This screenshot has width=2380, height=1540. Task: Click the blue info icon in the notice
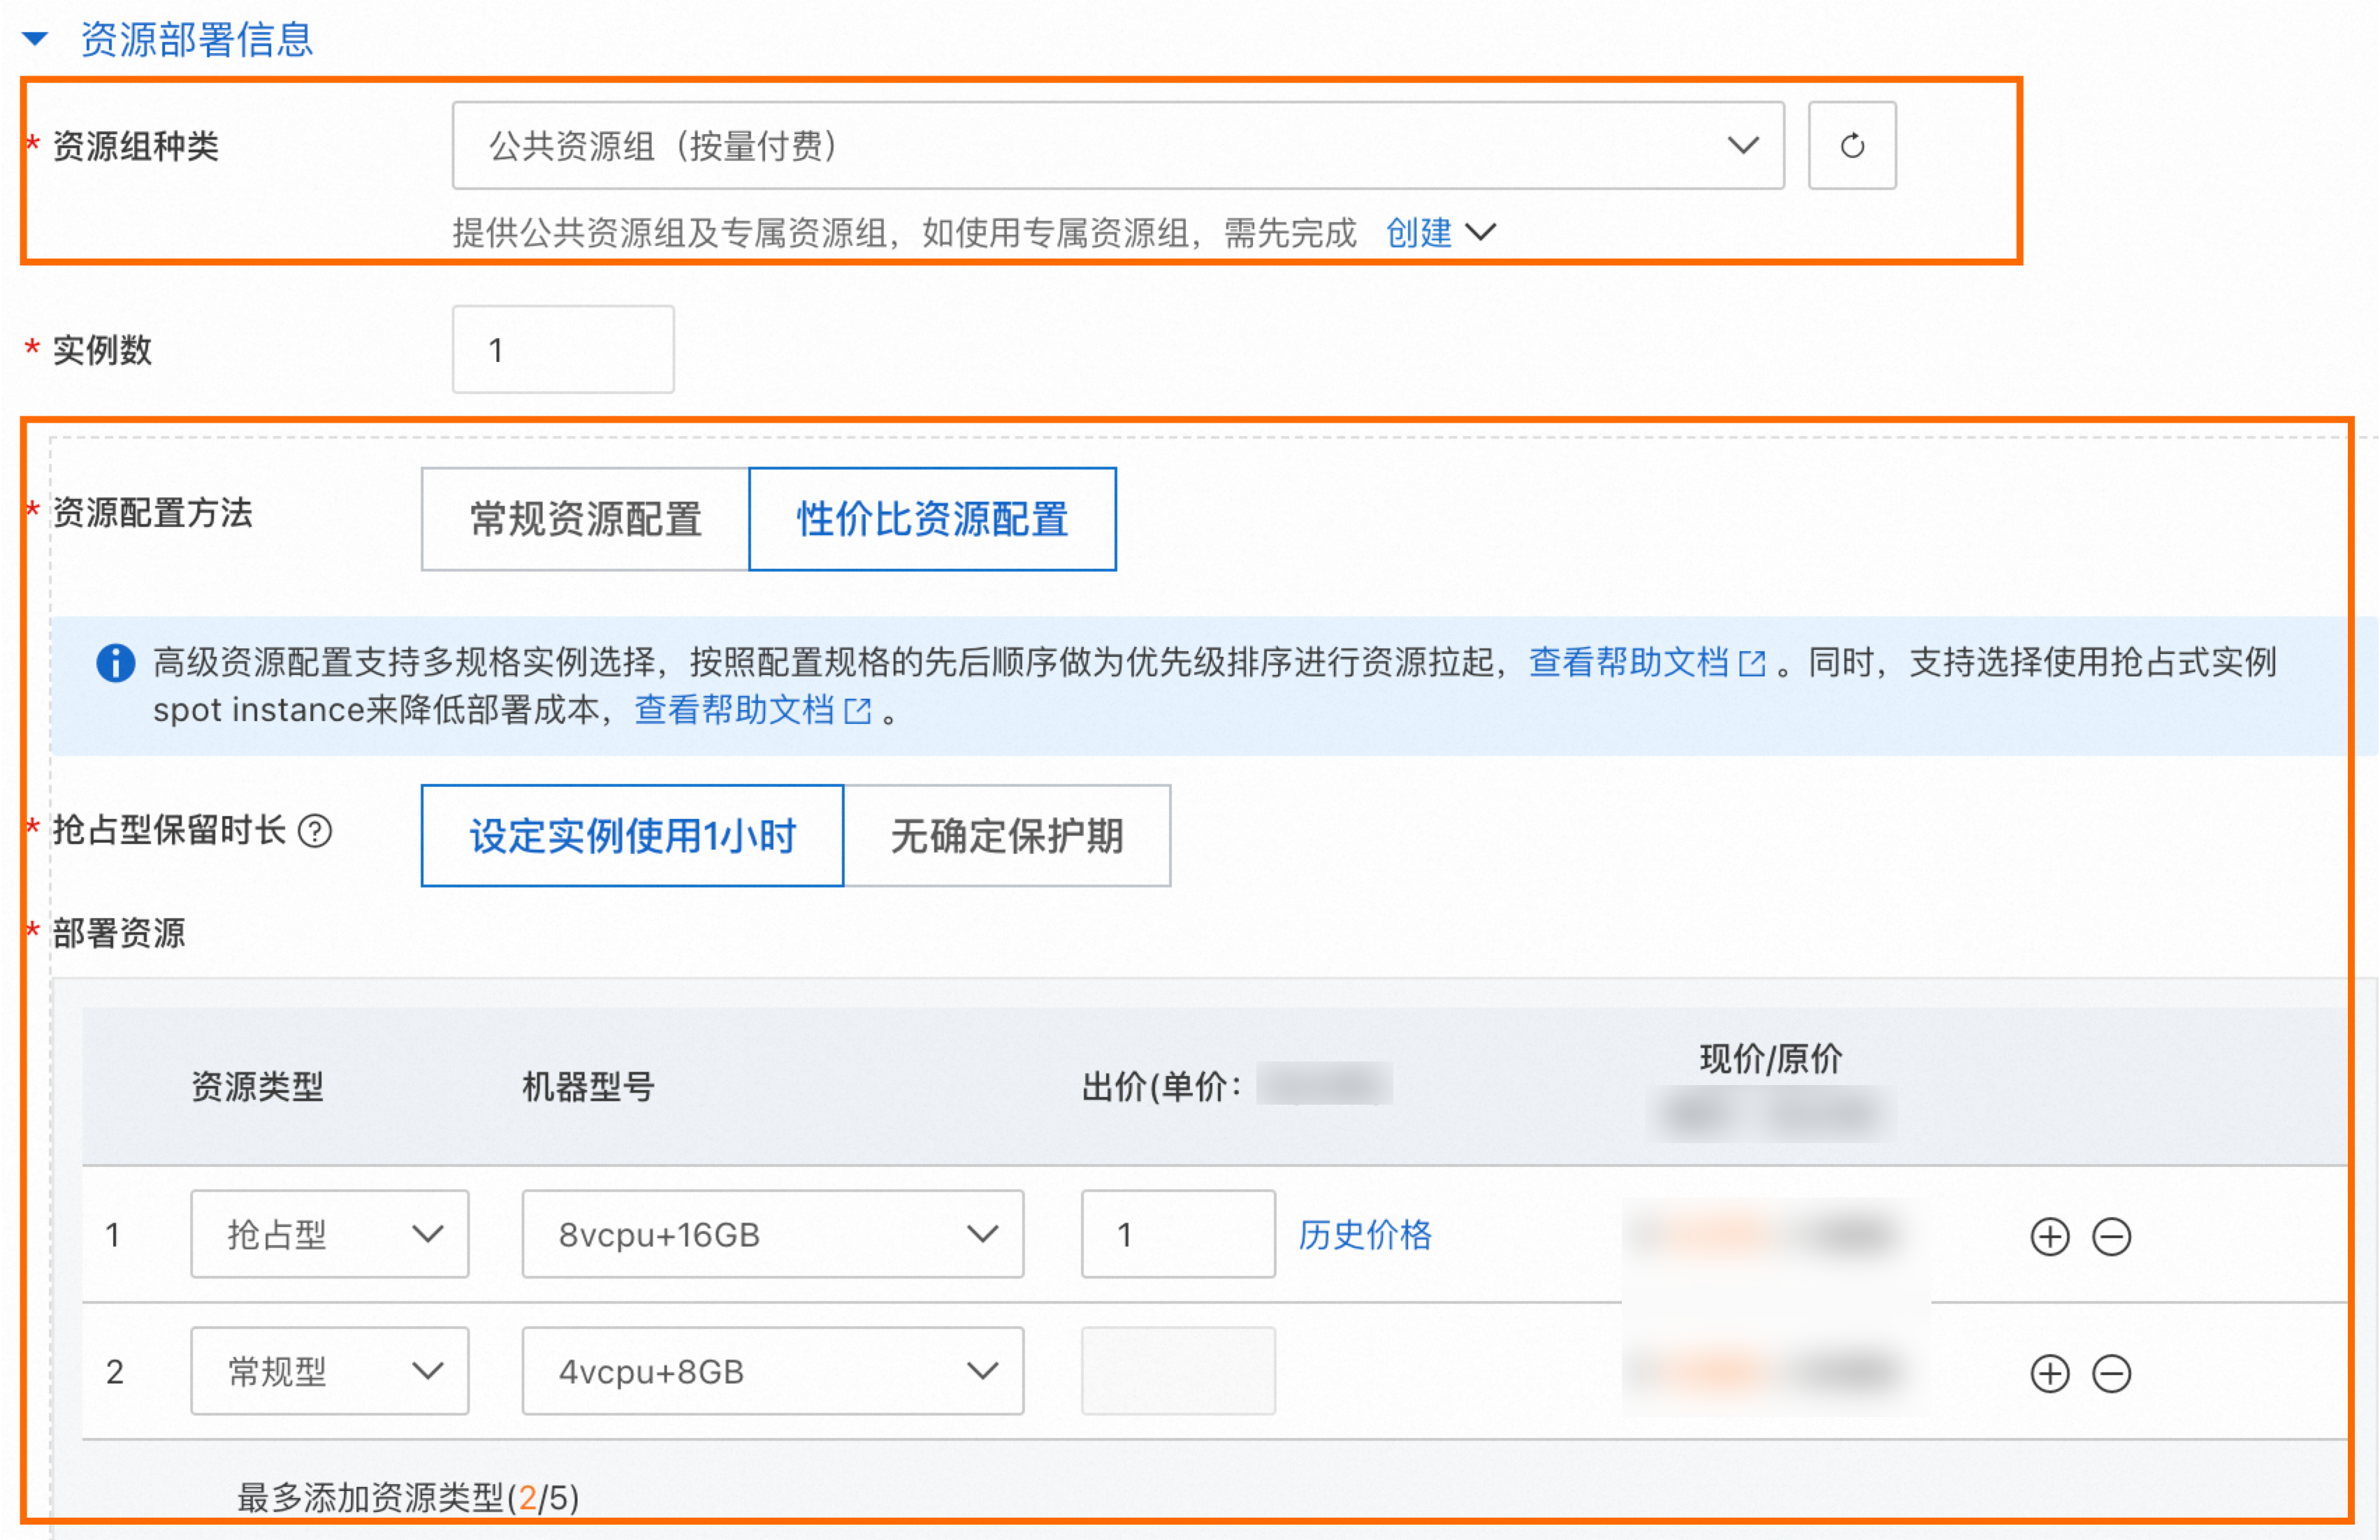[x=116, y=662]
